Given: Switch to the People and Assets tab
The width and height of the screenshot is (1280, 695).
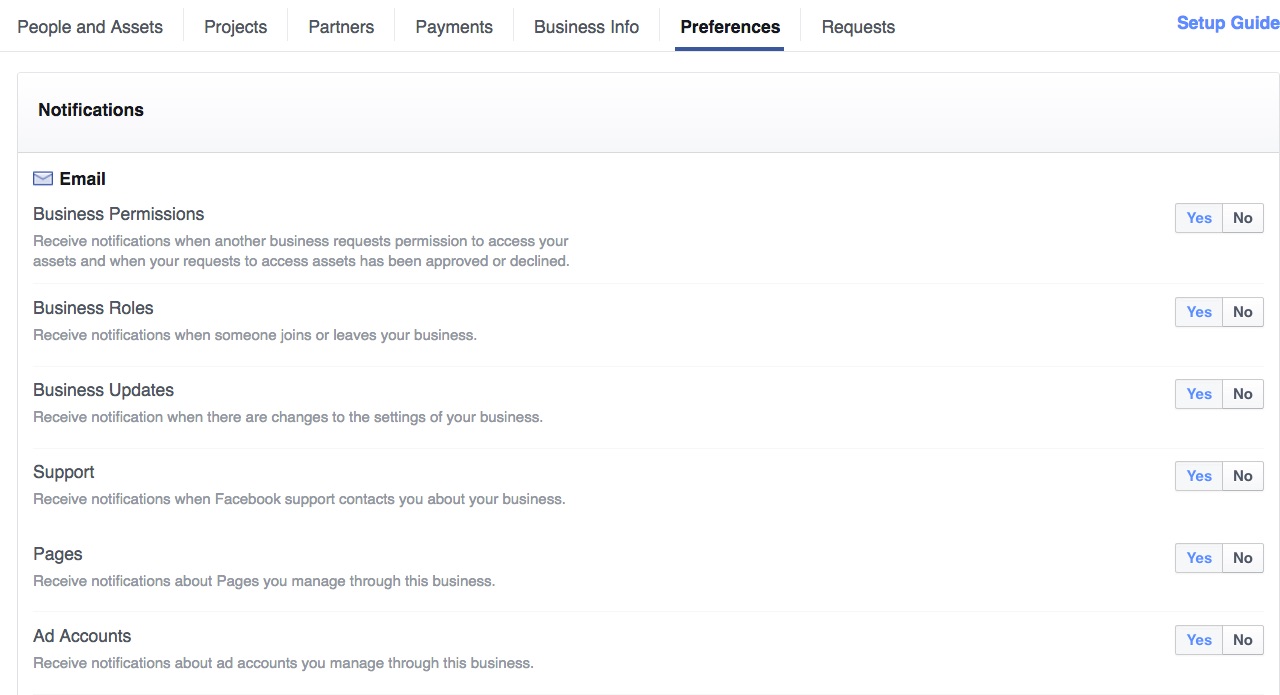Looking at the screenshot, I should [x=89, y=27].
